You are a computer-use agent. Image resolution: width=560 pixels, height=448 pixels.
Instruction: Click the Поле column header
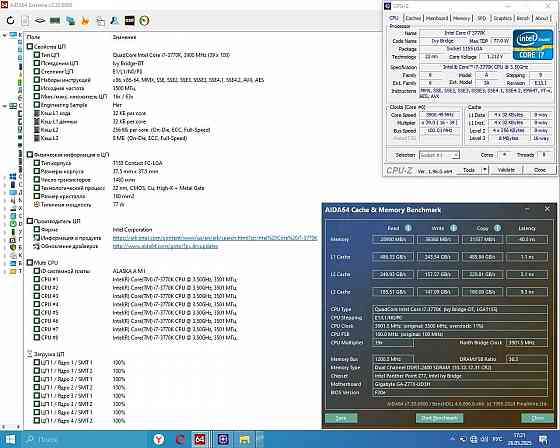click(x=33, y=37)
